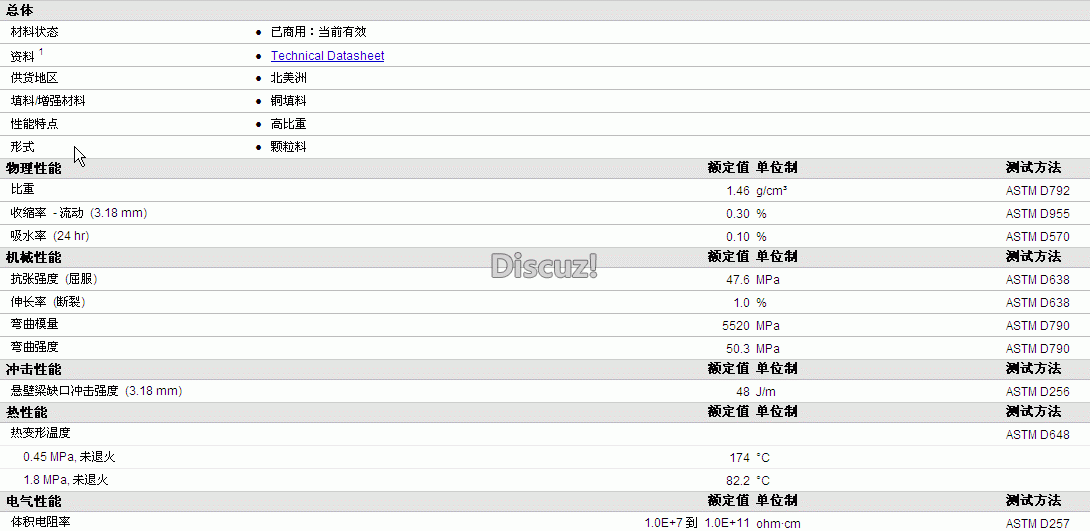Select the 1.46 specific gravity value
This screenshot has height=531, width=1090.
click(x=738, y=190)
